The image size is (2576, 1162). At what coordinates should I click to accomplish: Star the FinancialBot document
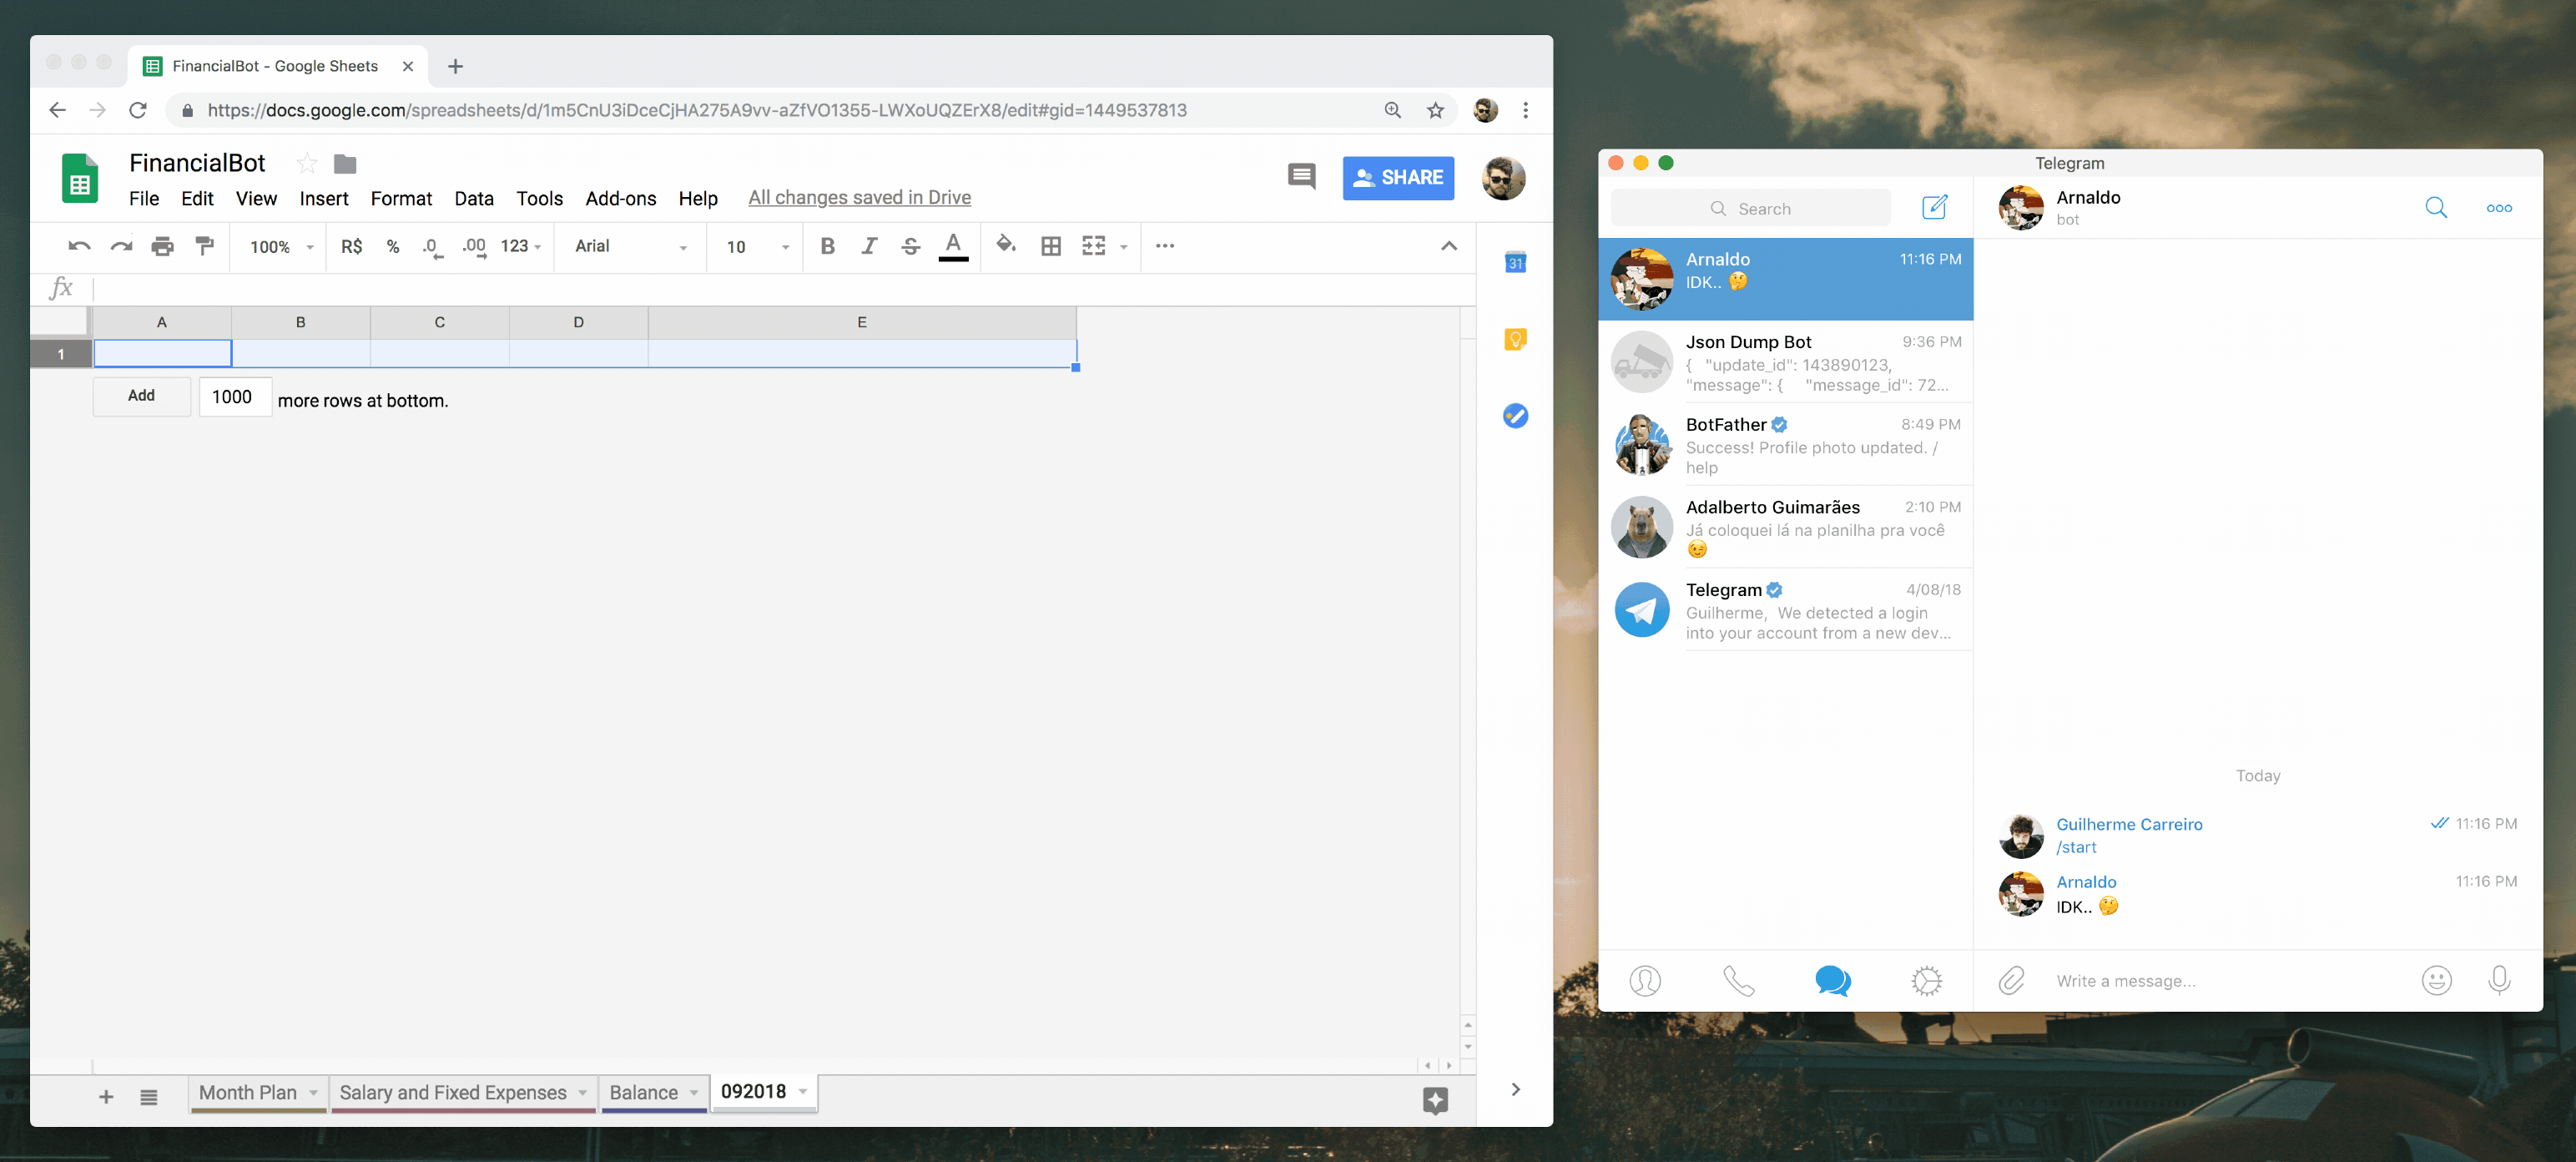tap(307, 163)
